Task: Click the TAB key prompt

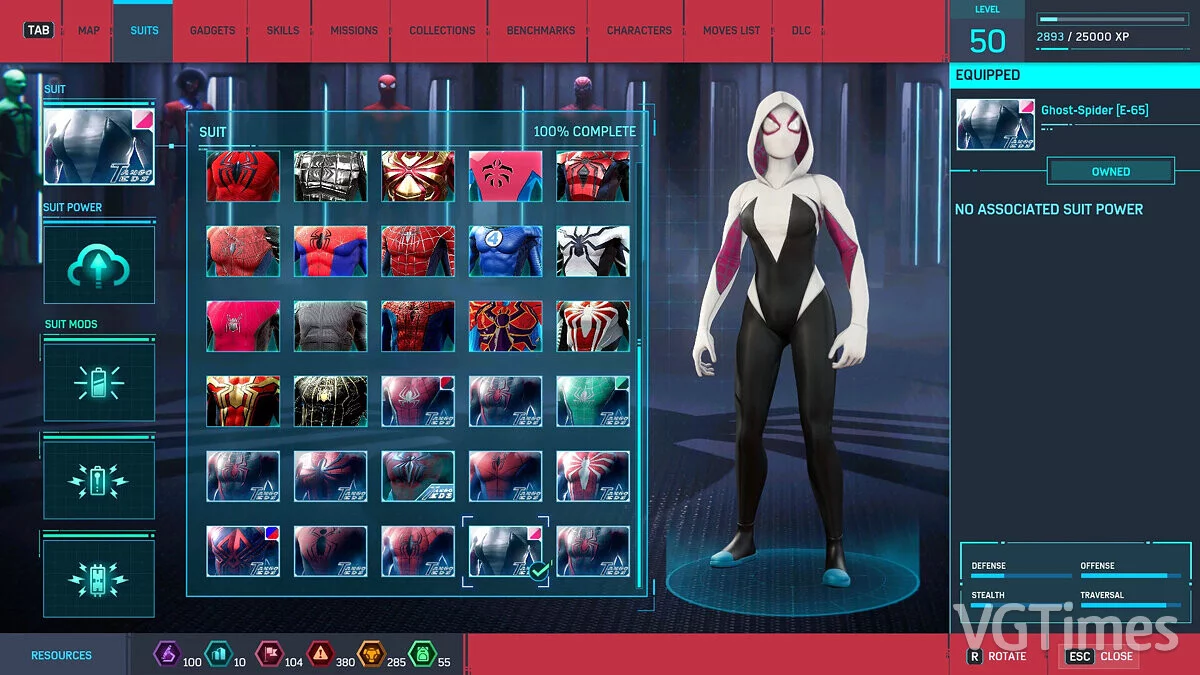Action: tap(38, 30)
